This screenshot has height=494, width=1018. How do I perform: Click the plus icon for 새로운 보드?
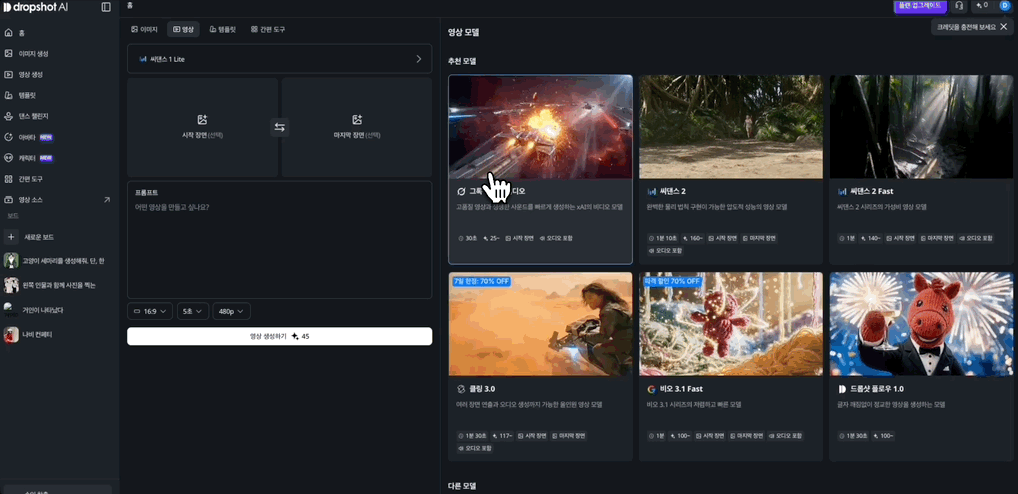(x=11, y=237)
